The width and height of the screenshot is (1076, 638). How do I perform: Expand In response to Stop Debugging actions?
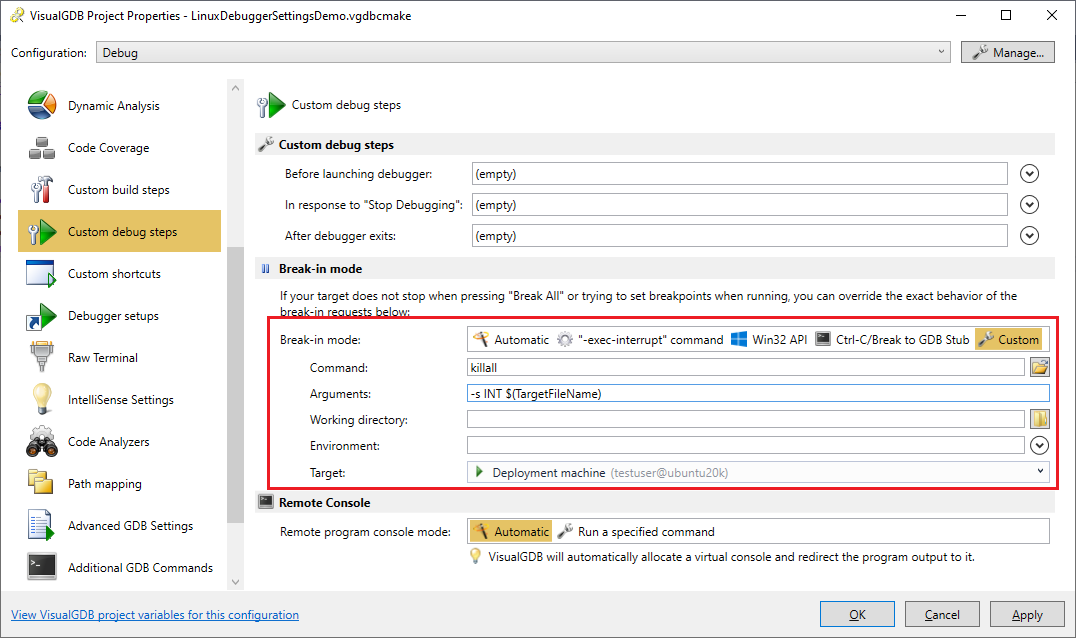tap(1029, 204)
